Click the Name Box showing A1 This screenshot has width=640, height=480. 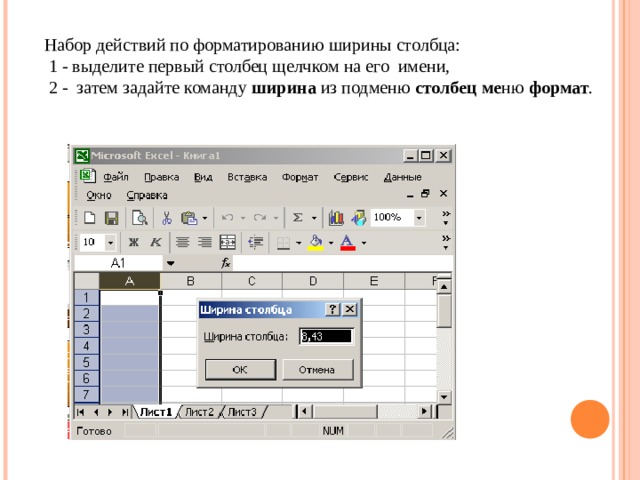118,263
